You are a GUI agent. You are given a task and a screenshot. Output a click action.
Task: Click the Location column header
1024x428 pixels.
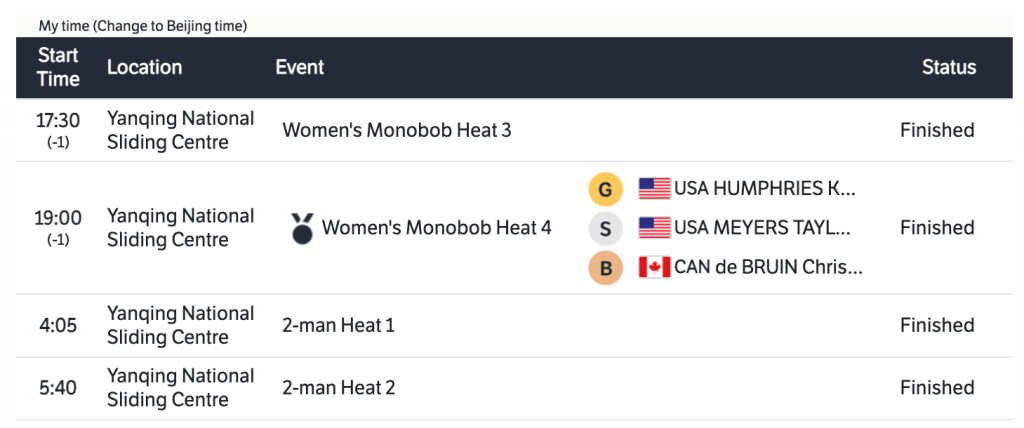(145, 67)
